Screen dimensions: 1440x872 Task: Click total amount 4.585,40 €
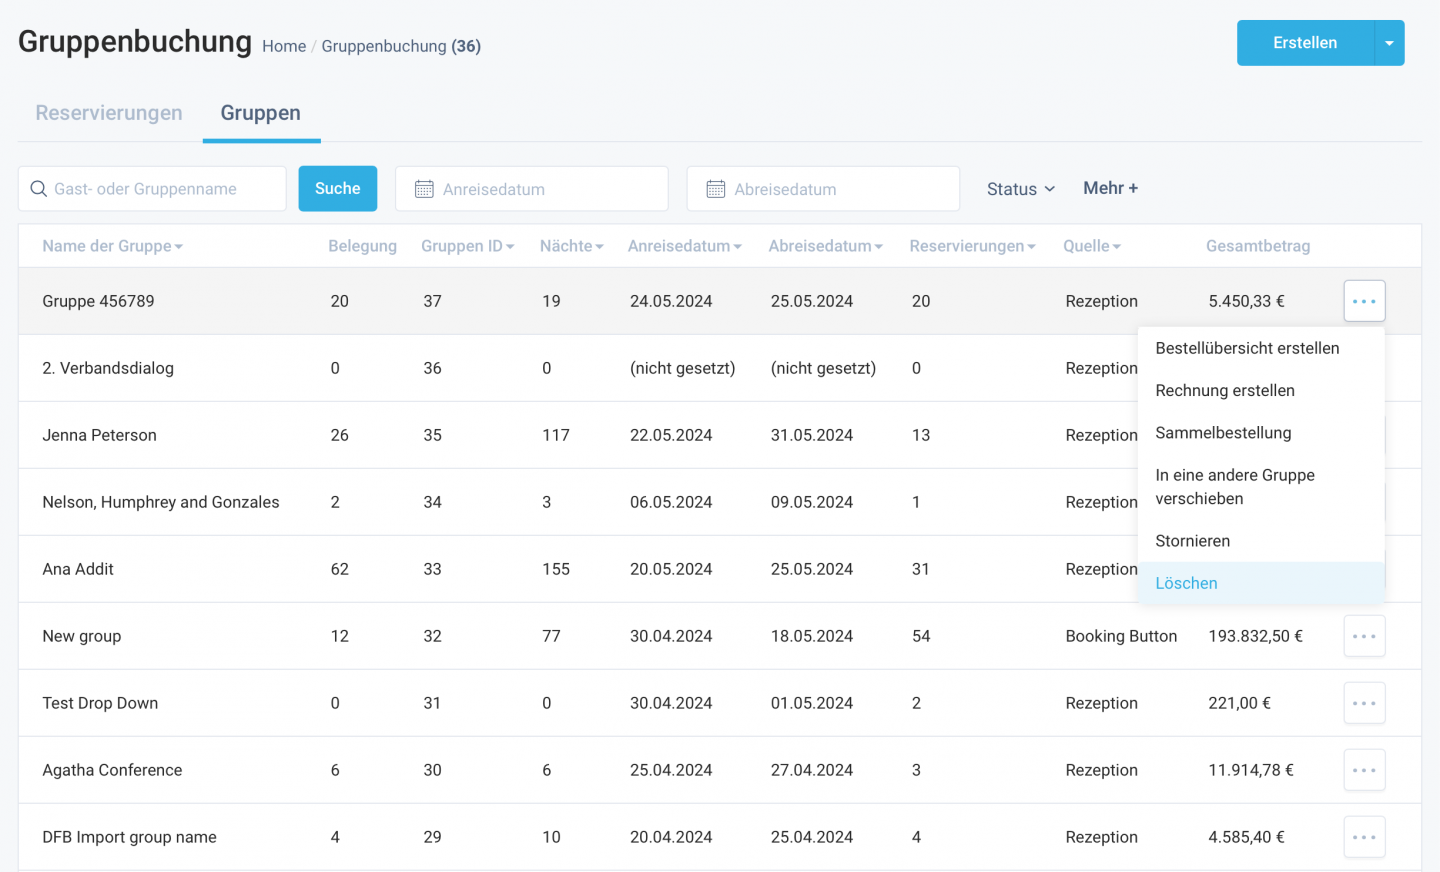[1246, 837]
